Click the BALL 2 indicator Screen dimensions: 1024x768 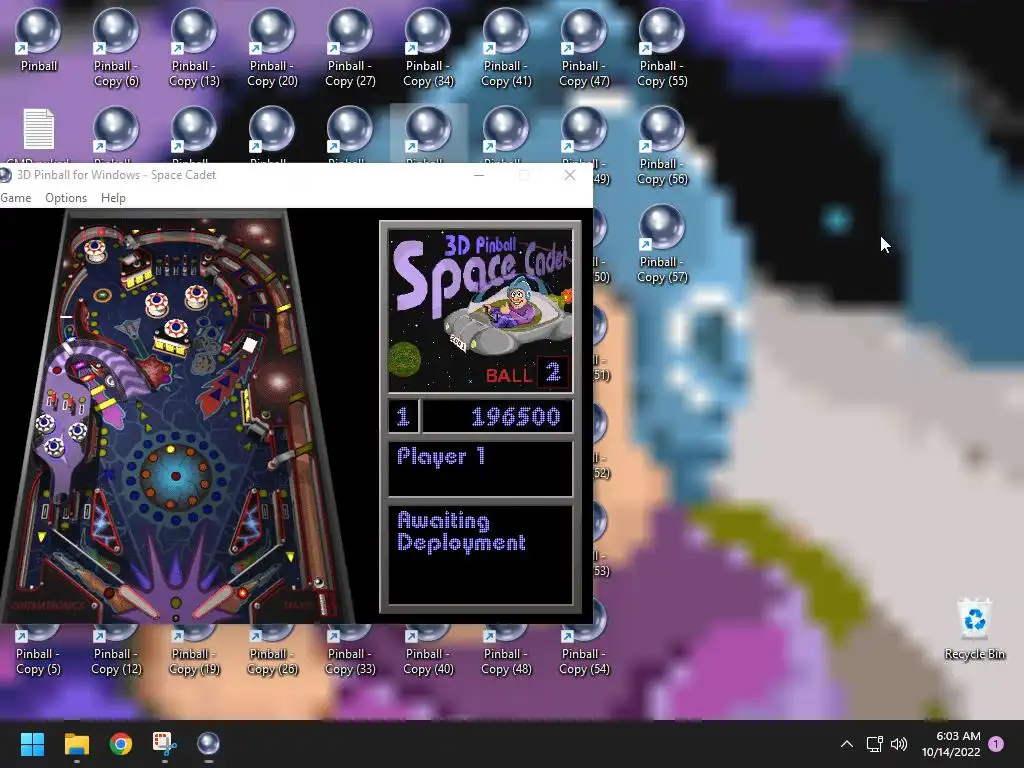coord(526,374)
